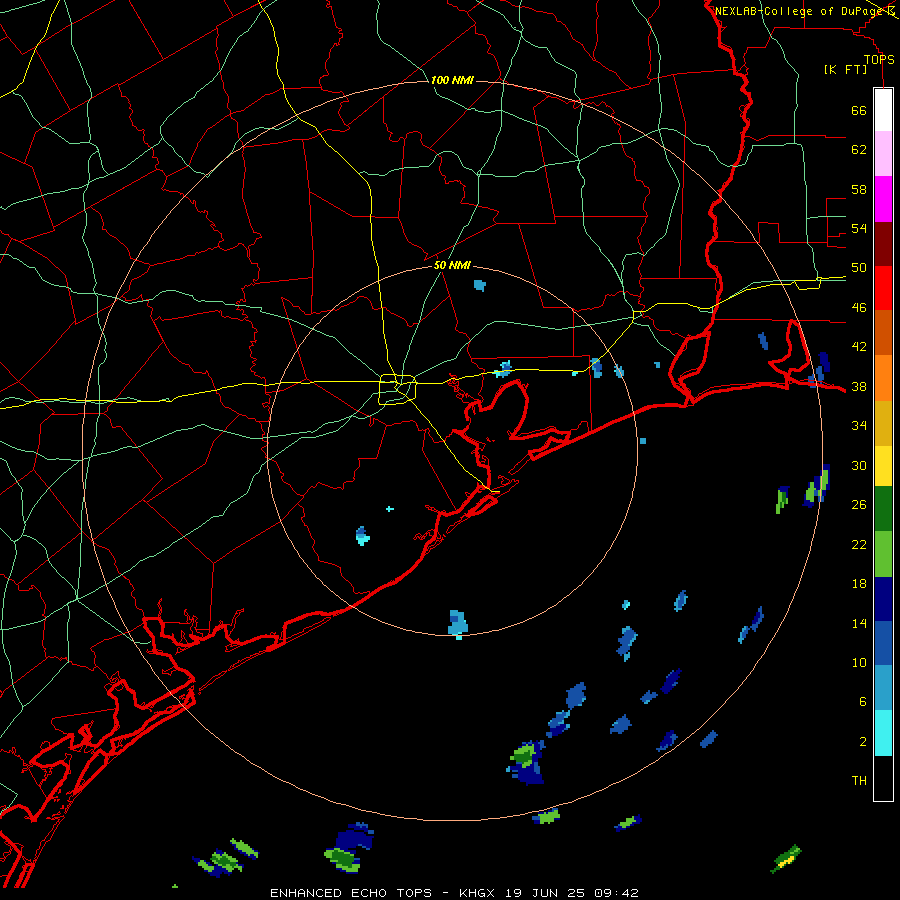Click the yellow Houston beltway loop at radar center
900x900 pixels.
click(x=398, y=389)
